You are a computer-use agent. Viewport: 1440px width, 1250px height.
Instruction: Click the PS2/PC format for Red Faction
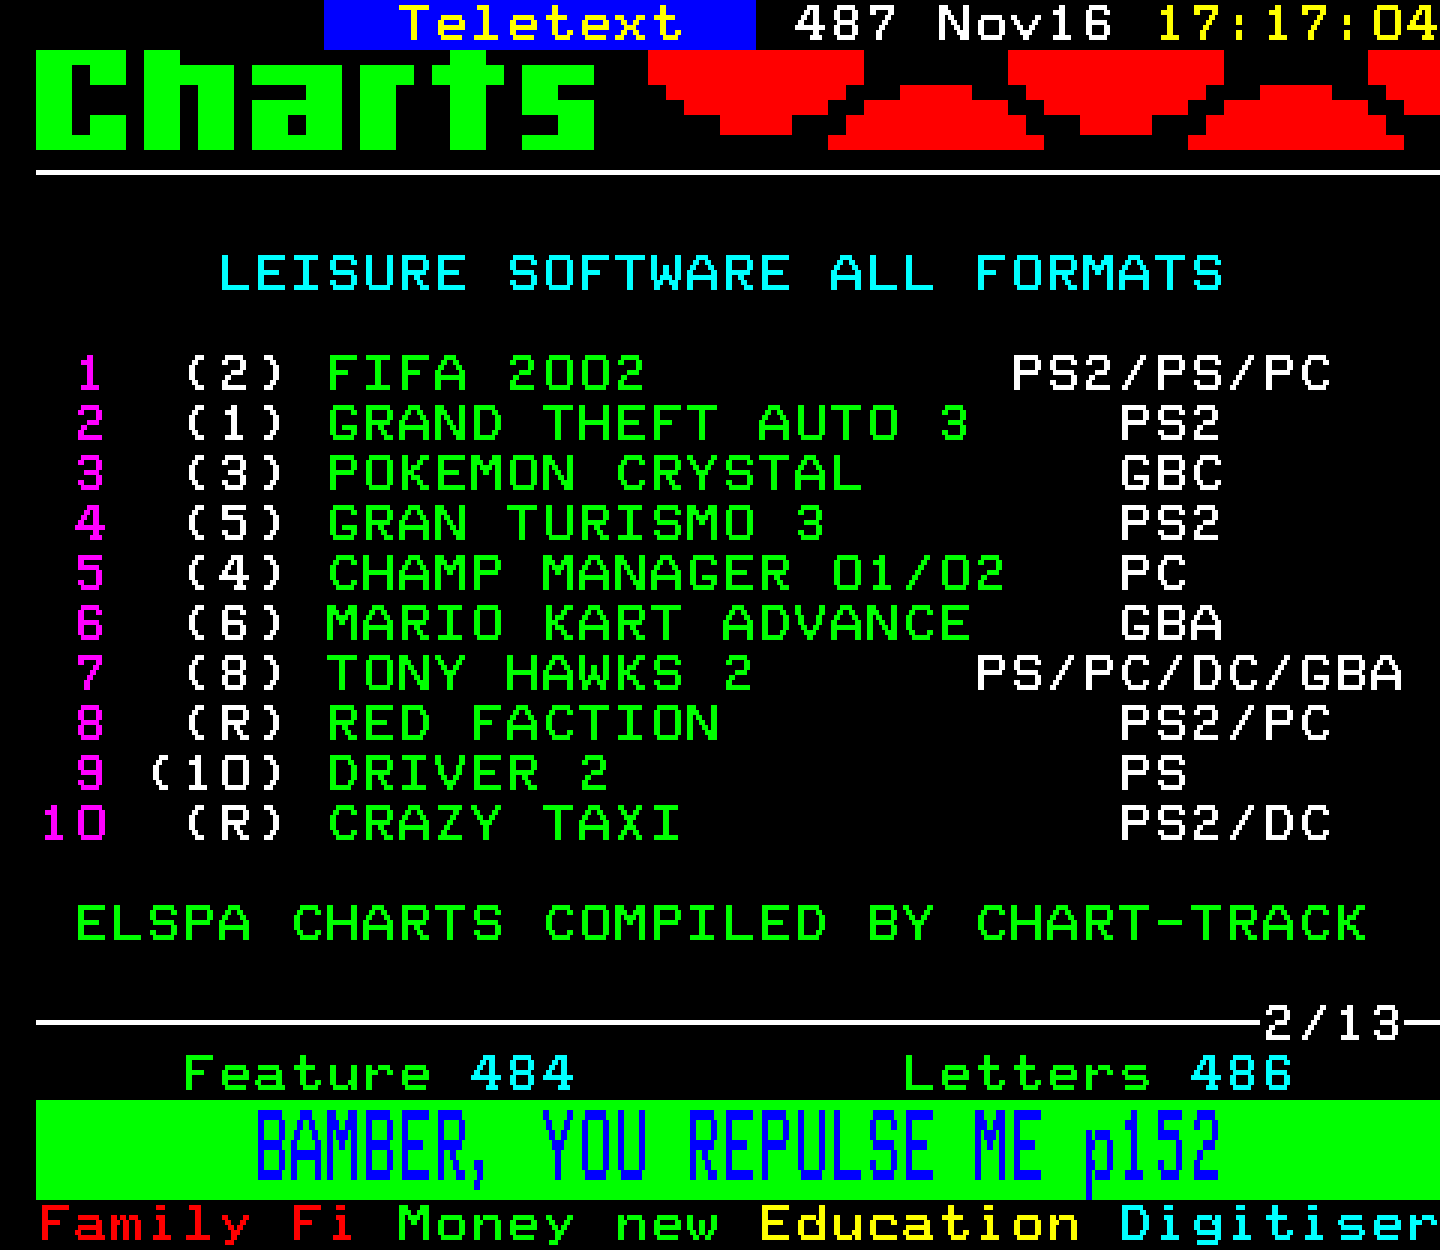[1225, 724]
